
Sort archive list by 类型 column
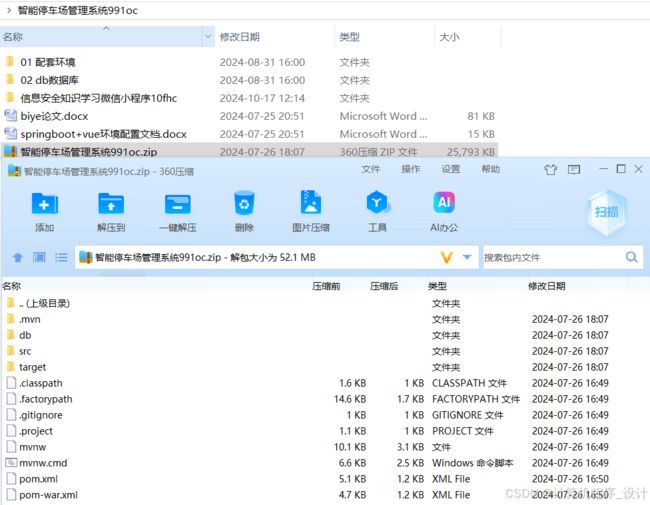pyautogui.click(x=437, y=286)
